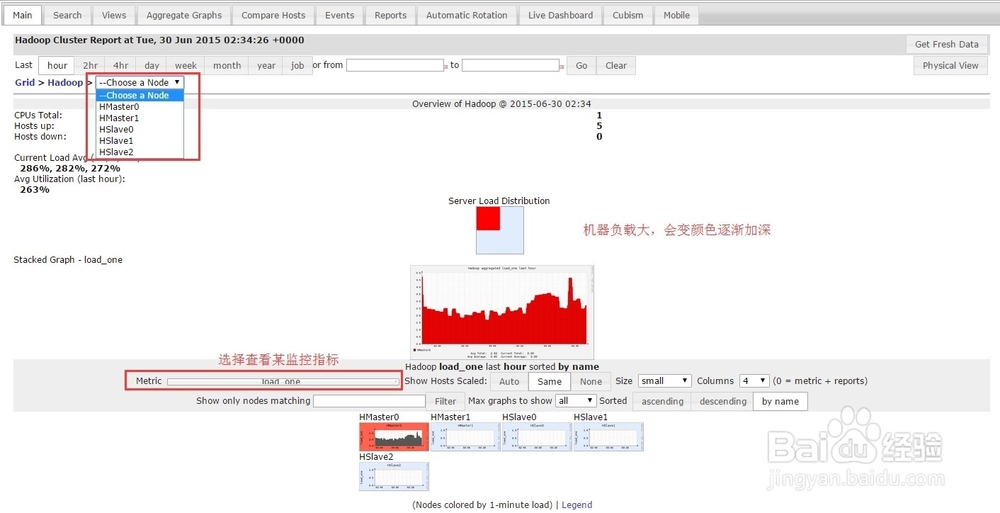Click the Clear button
Screen dimensions: 1000x513
pyautogui.click(x=615, y=65)
